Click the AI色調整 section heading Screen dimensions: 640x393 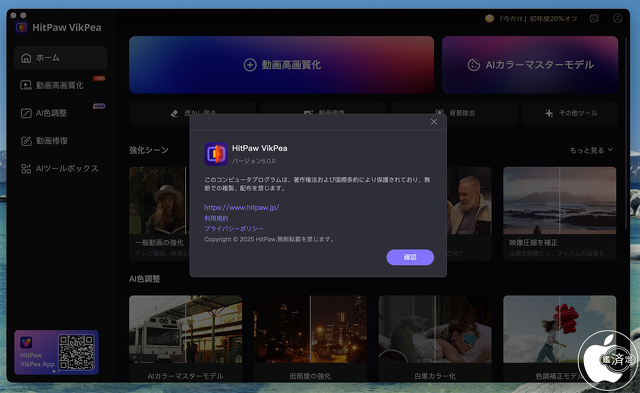(x=144, y=279)
